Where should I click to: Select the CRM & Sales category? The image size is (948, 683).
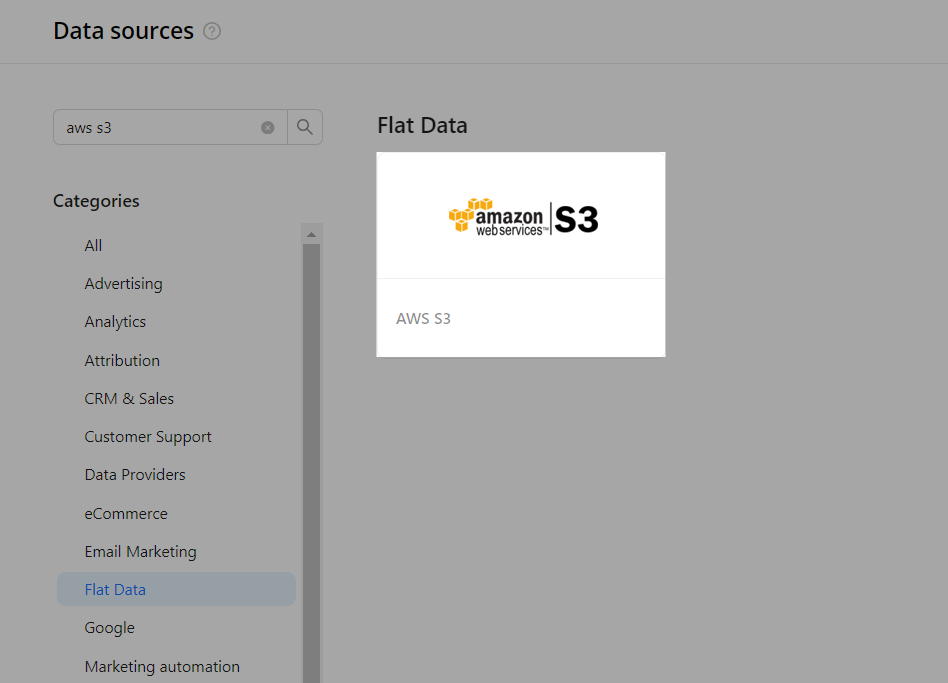point(129,399)
